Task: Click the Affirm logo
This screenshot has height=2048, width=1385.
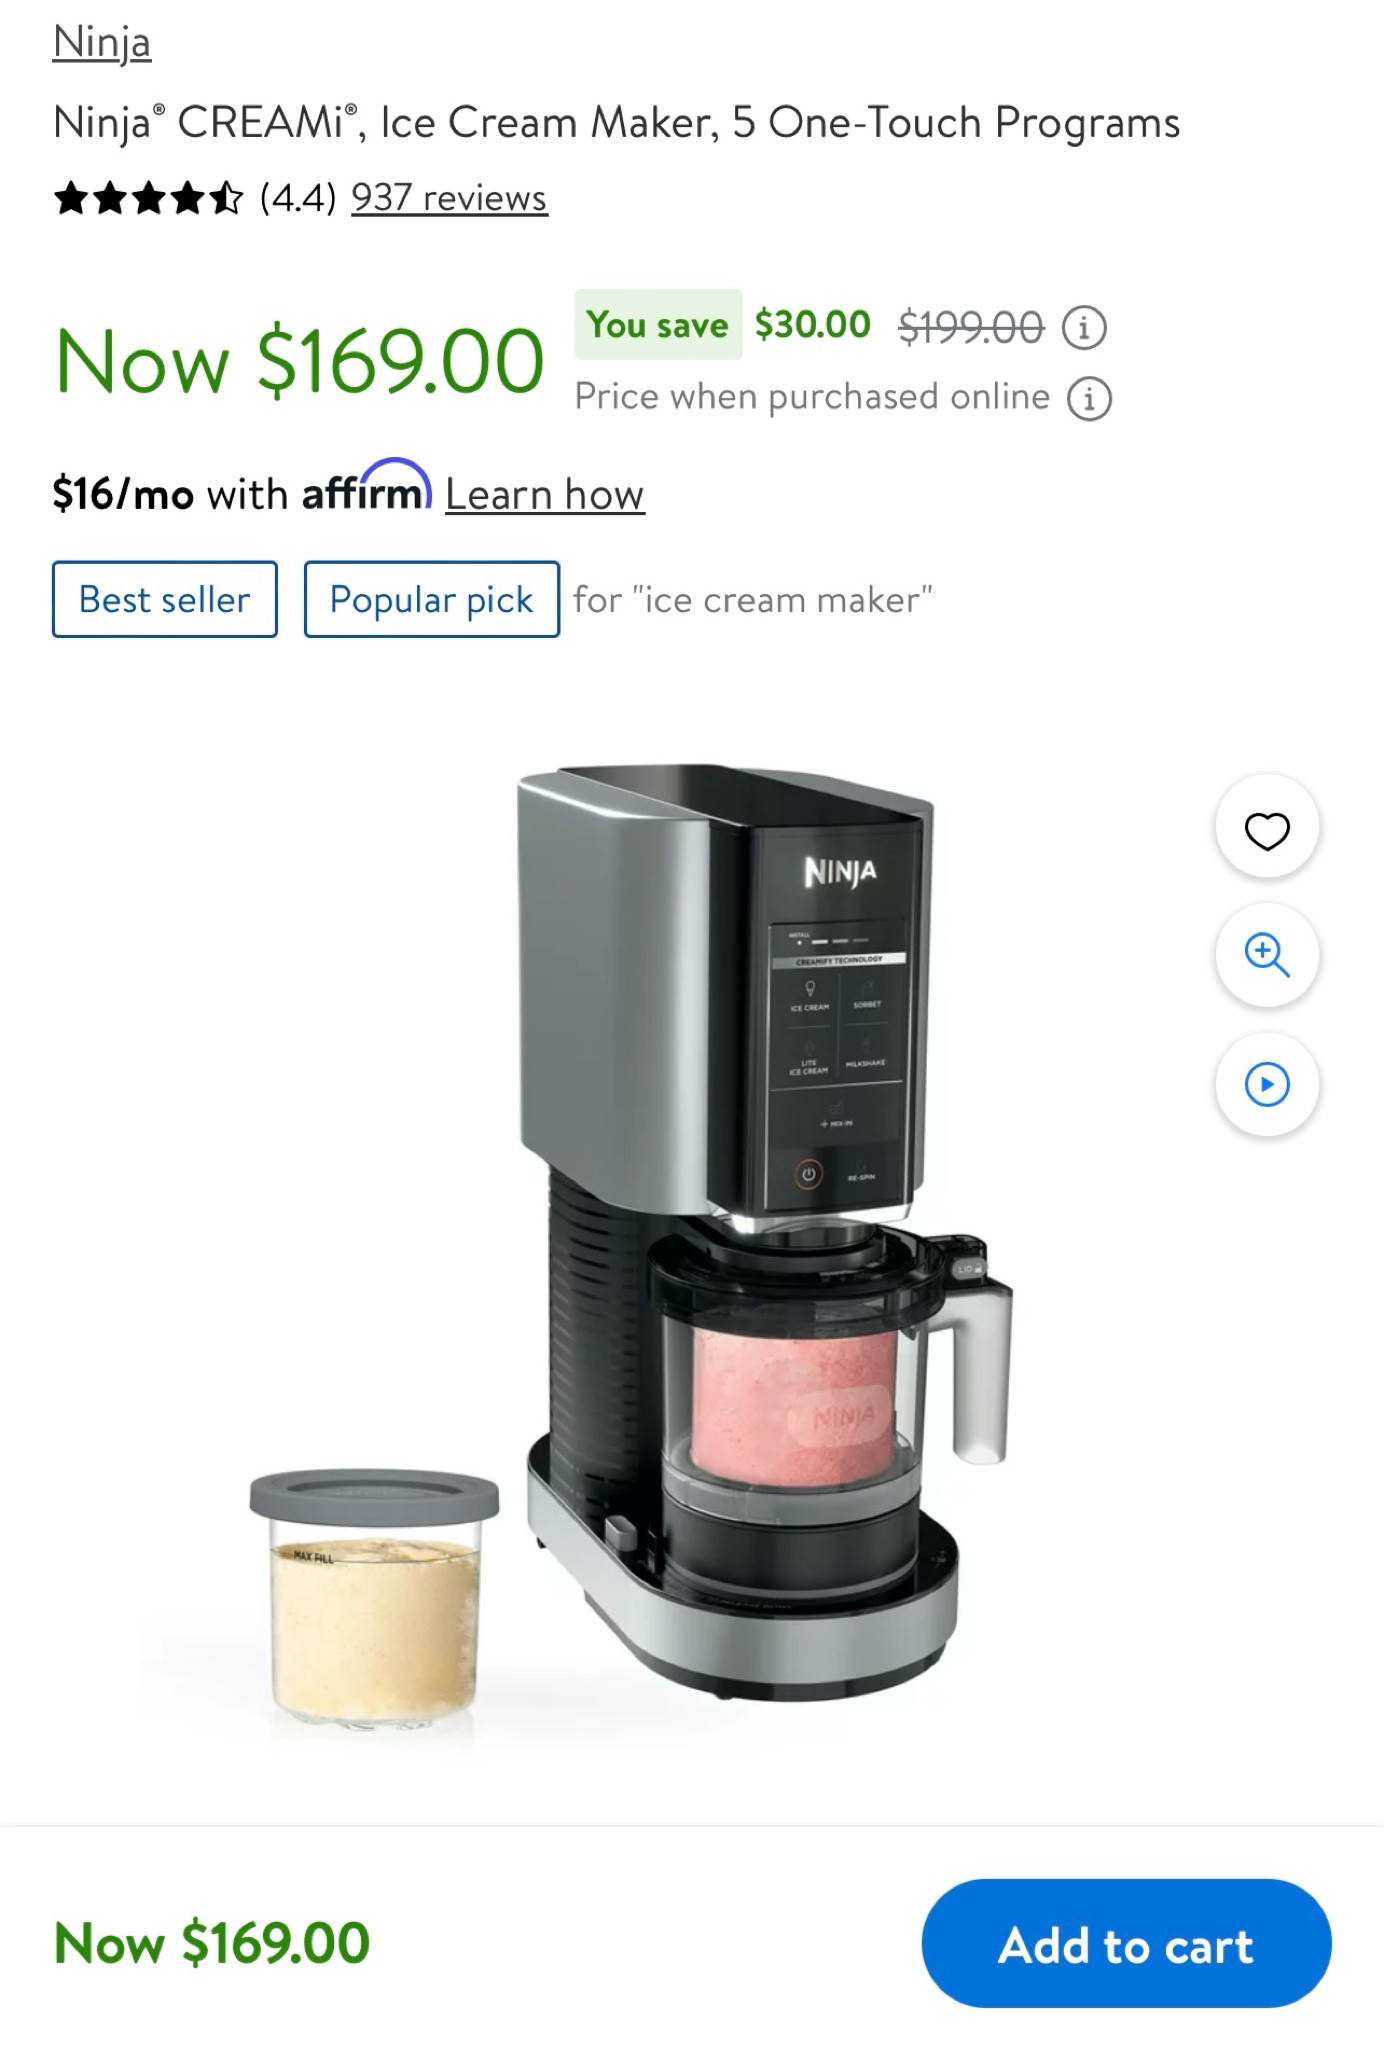Action: coord(367,485)
